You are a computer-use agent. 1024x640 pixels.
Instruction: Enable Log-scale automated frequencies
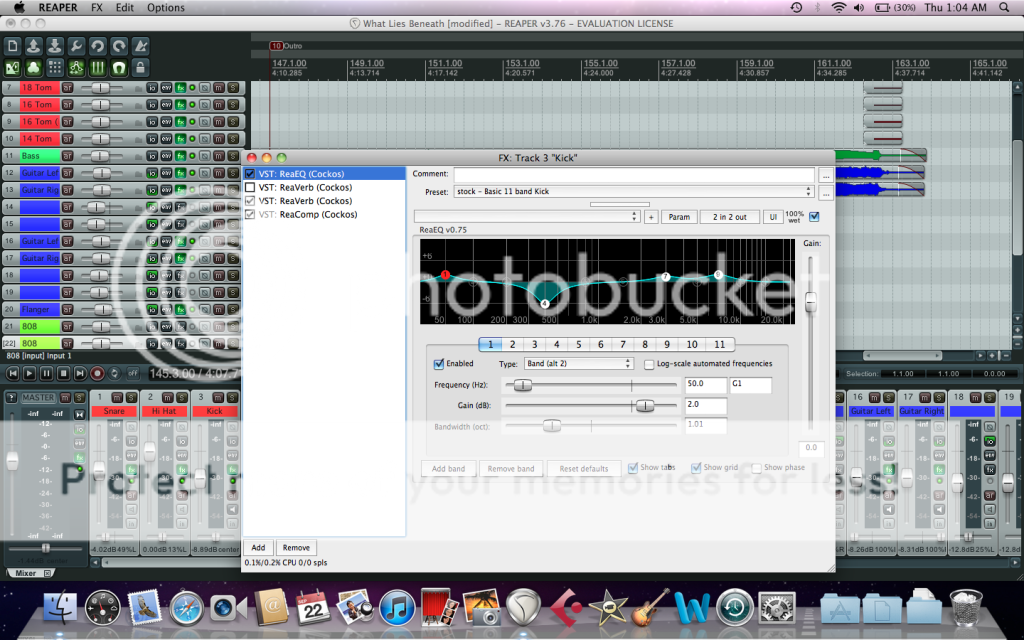(x=649, y=364)
